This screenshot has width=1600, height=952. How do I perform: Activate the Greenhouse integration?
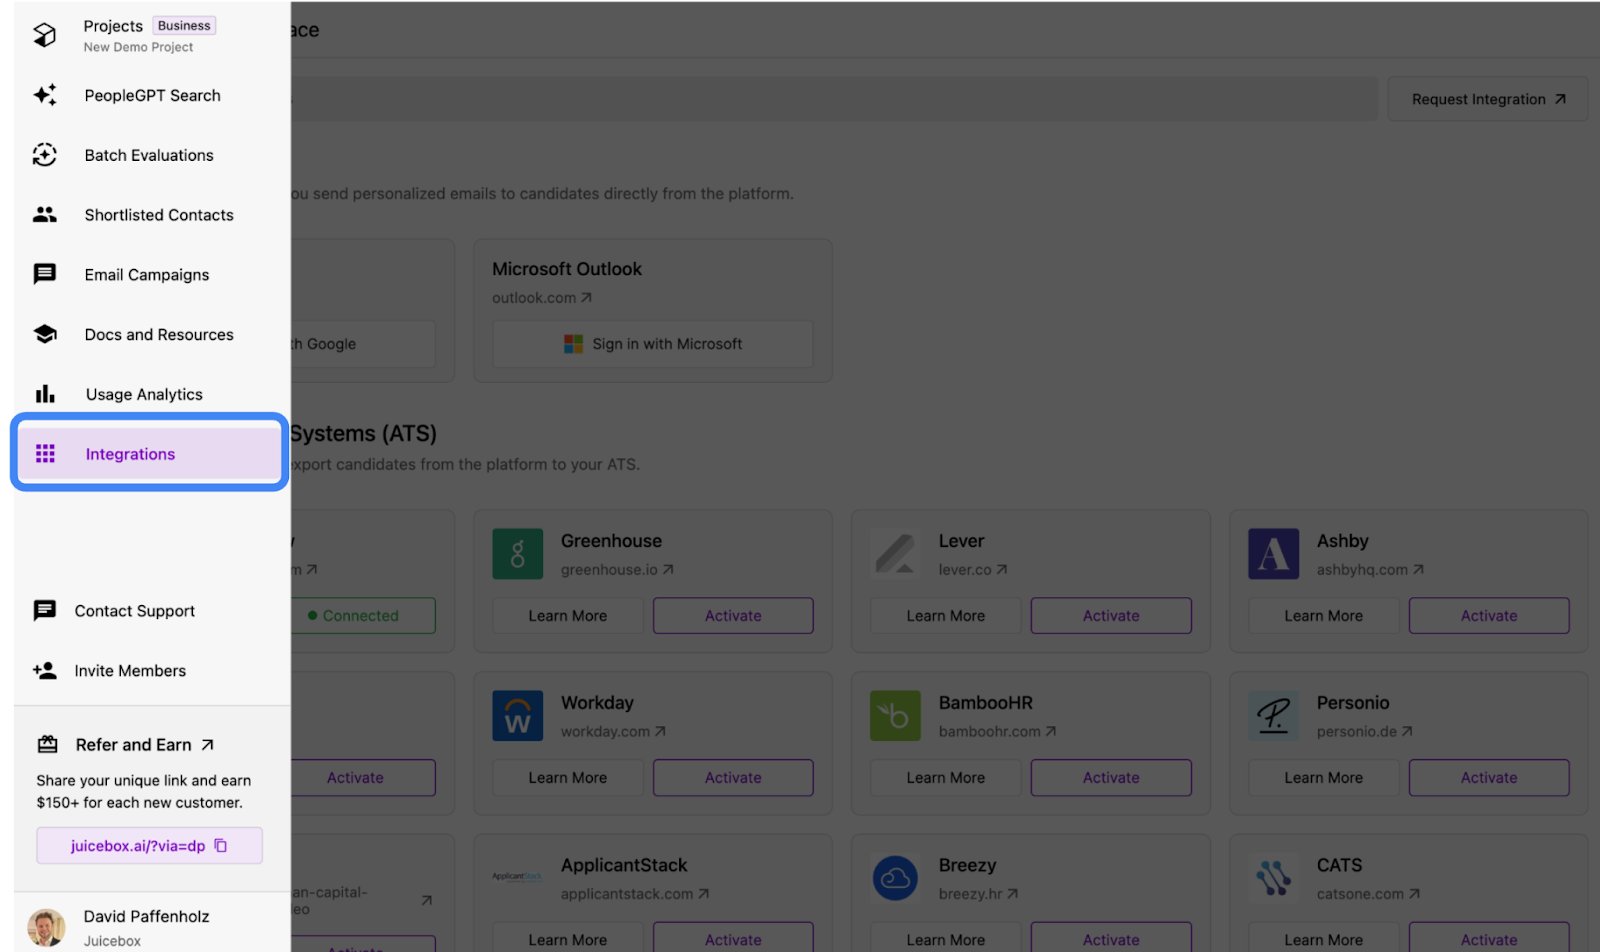click(x=733, y=616)
